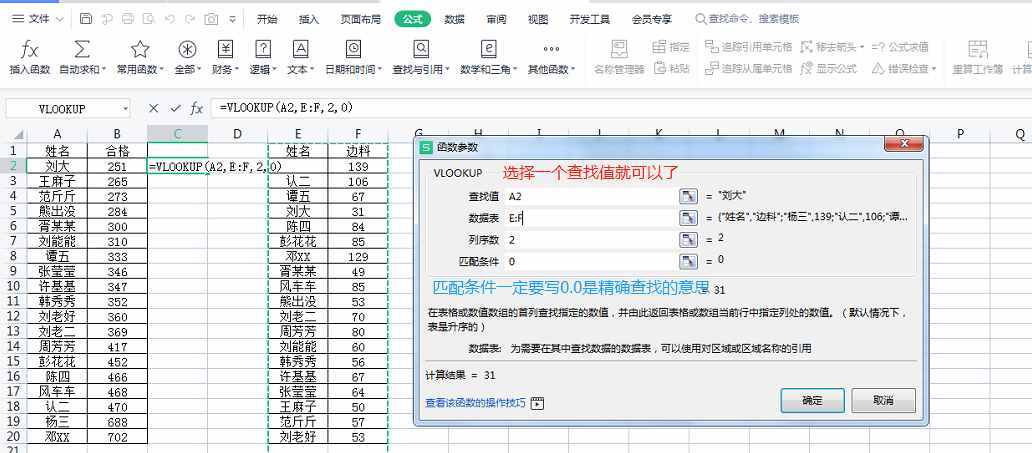Switch to the 开始 tab
The height and width of the screenshot is (453, 1032).
[x=267, y=20]
